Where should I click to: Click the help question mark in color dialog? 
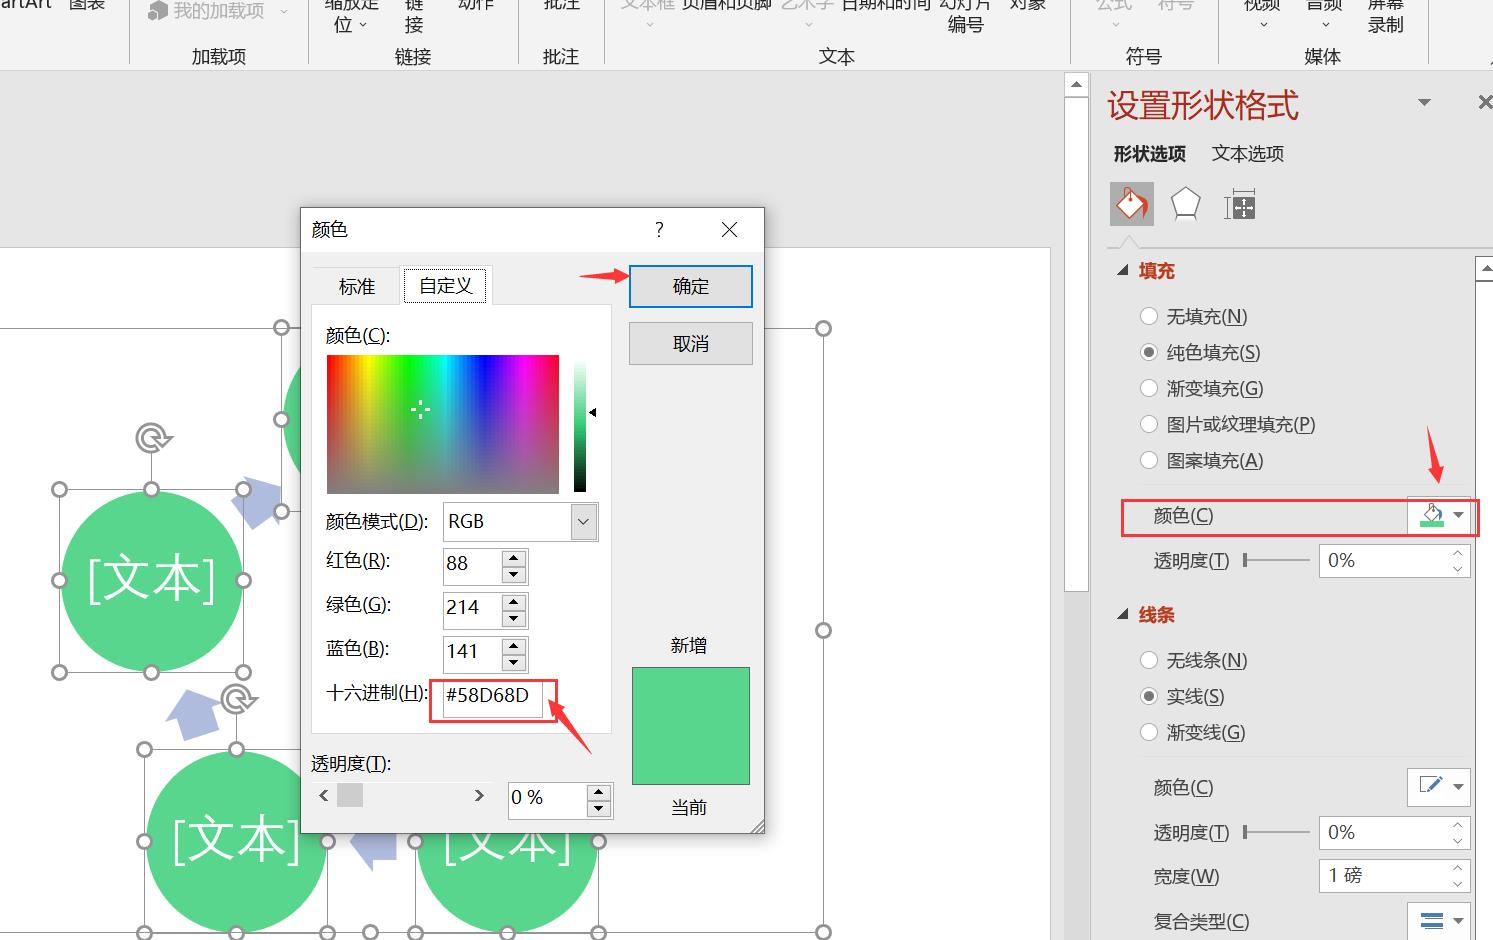tap(659, 229)
